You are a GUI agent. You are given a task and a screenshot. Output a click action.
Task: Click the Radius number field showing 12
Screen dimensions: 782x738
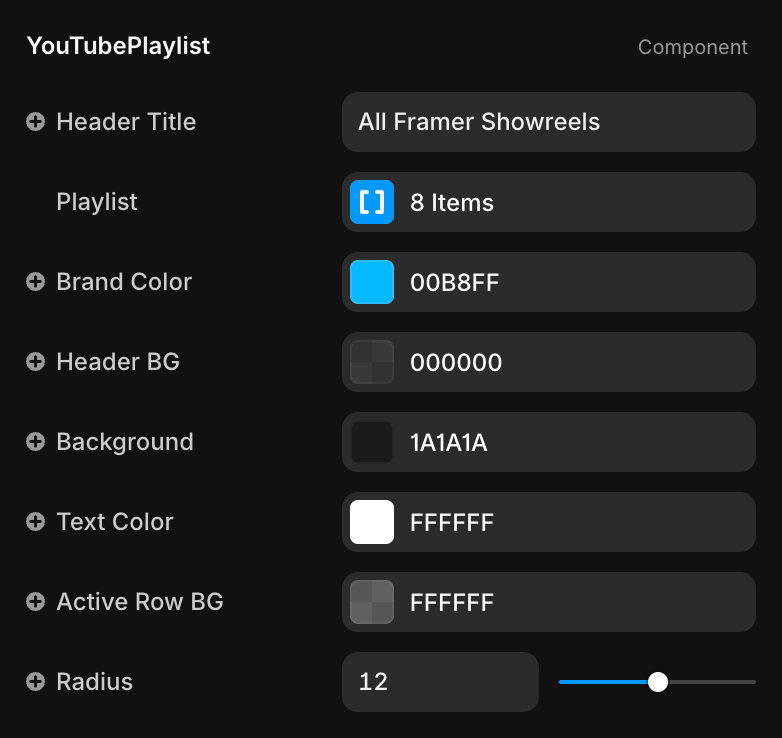[x=440, y=682]
